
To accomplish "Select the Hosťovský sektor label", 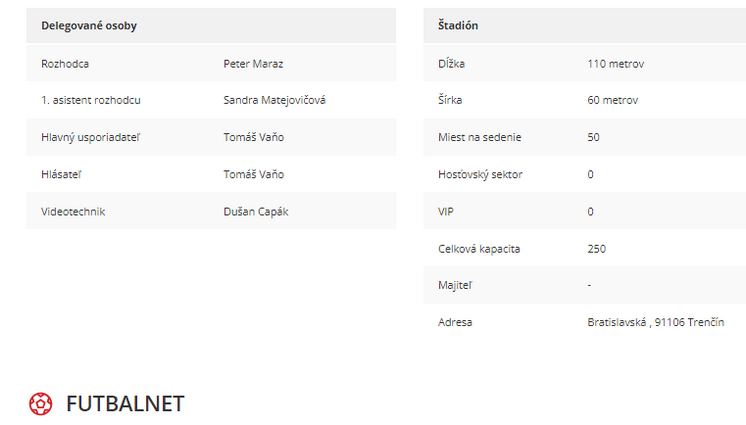I will point(480,174).
